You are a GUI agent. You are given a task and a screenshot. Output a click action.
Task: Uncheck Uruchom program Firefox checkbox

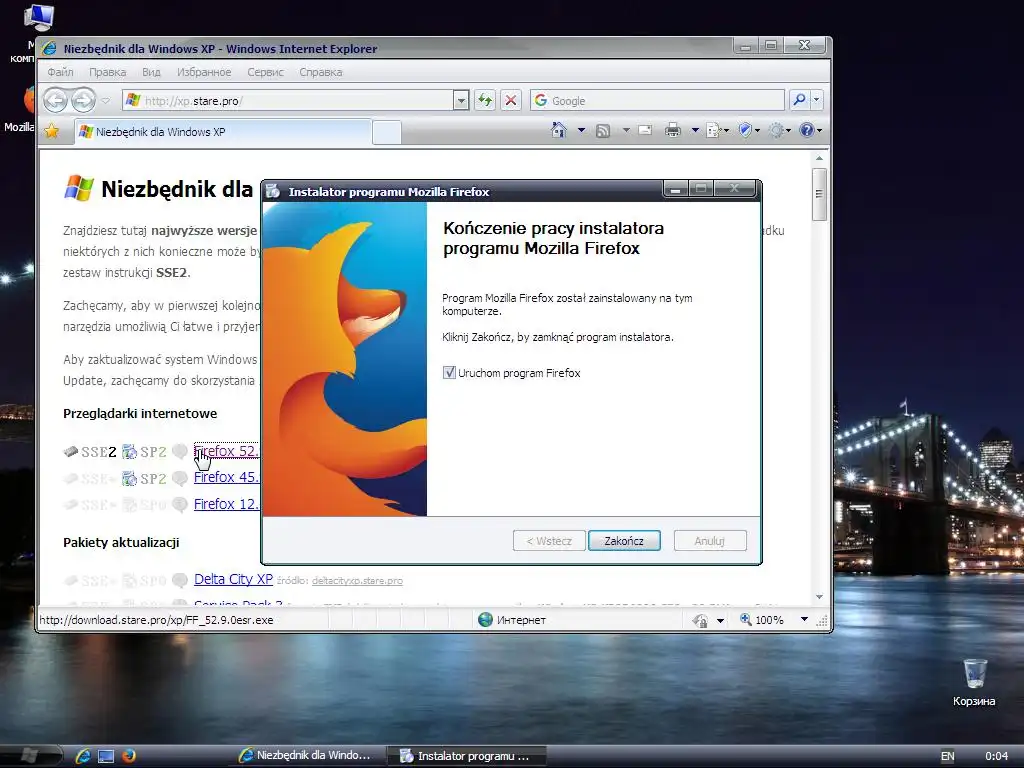[449, 373]
